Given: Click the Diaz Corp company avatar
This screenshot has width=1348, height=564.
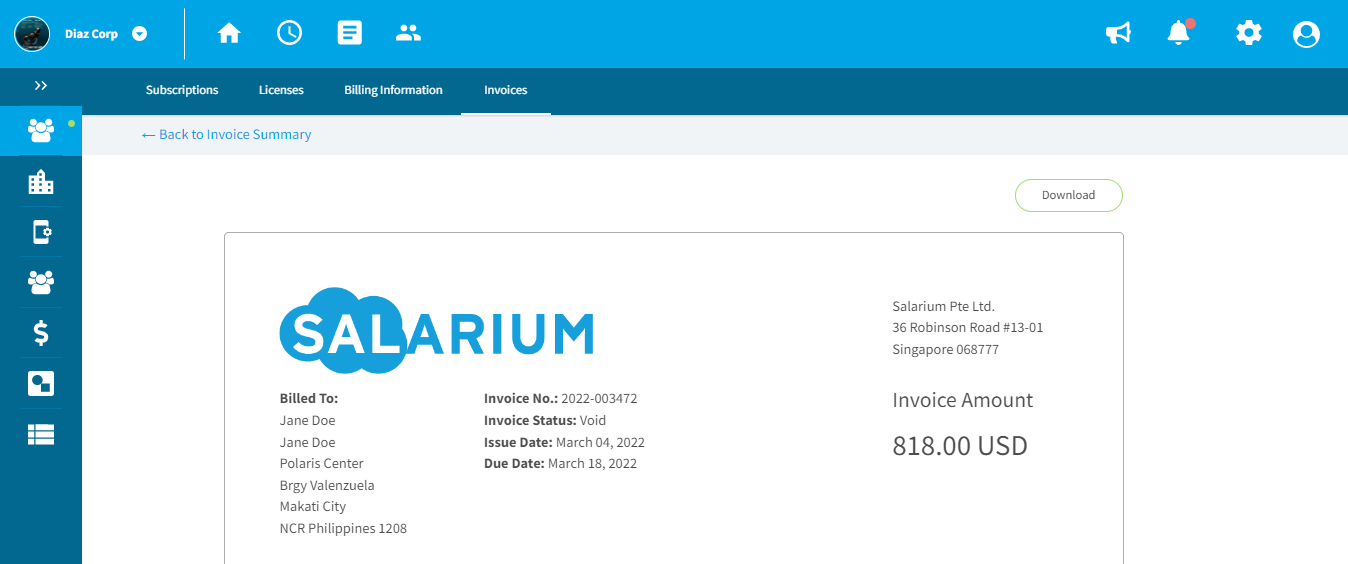Looking at the screenshot, I should click(x=32, y=34).
